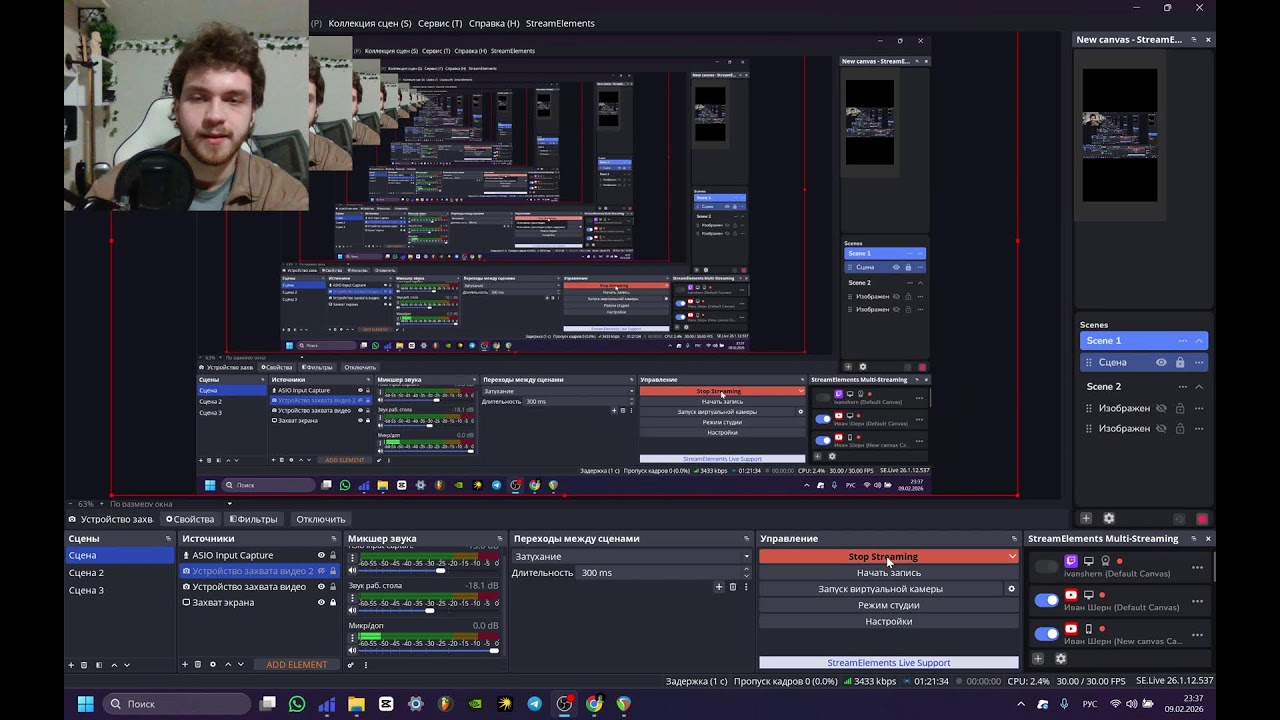
Task: Delete the selected scene in the Сцены panel
Action: (84, 665)
